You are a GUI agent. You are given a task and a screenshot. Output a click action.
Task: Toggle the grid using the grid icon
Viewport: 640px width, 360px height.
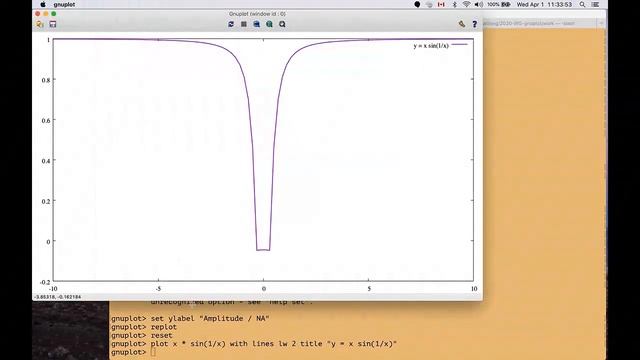244,24
